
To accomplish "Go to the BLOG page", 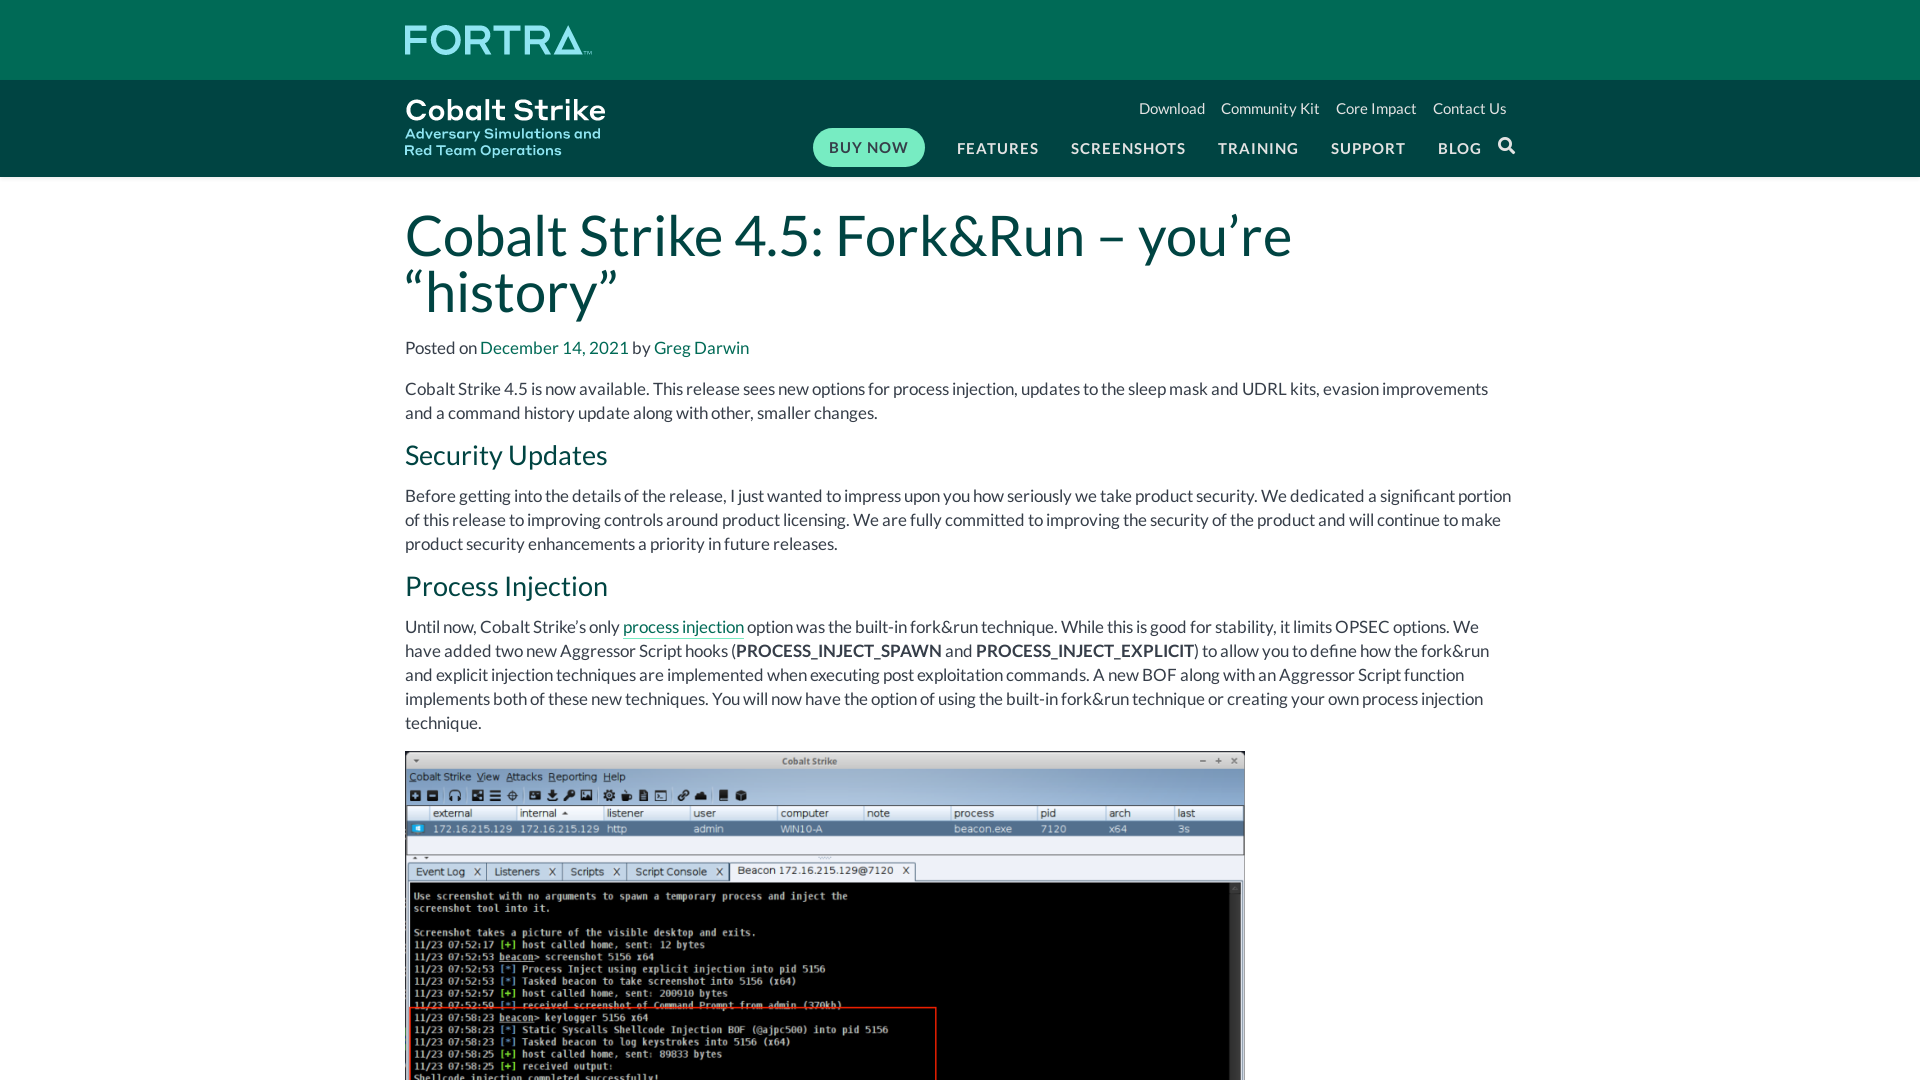I will 1459,148.
